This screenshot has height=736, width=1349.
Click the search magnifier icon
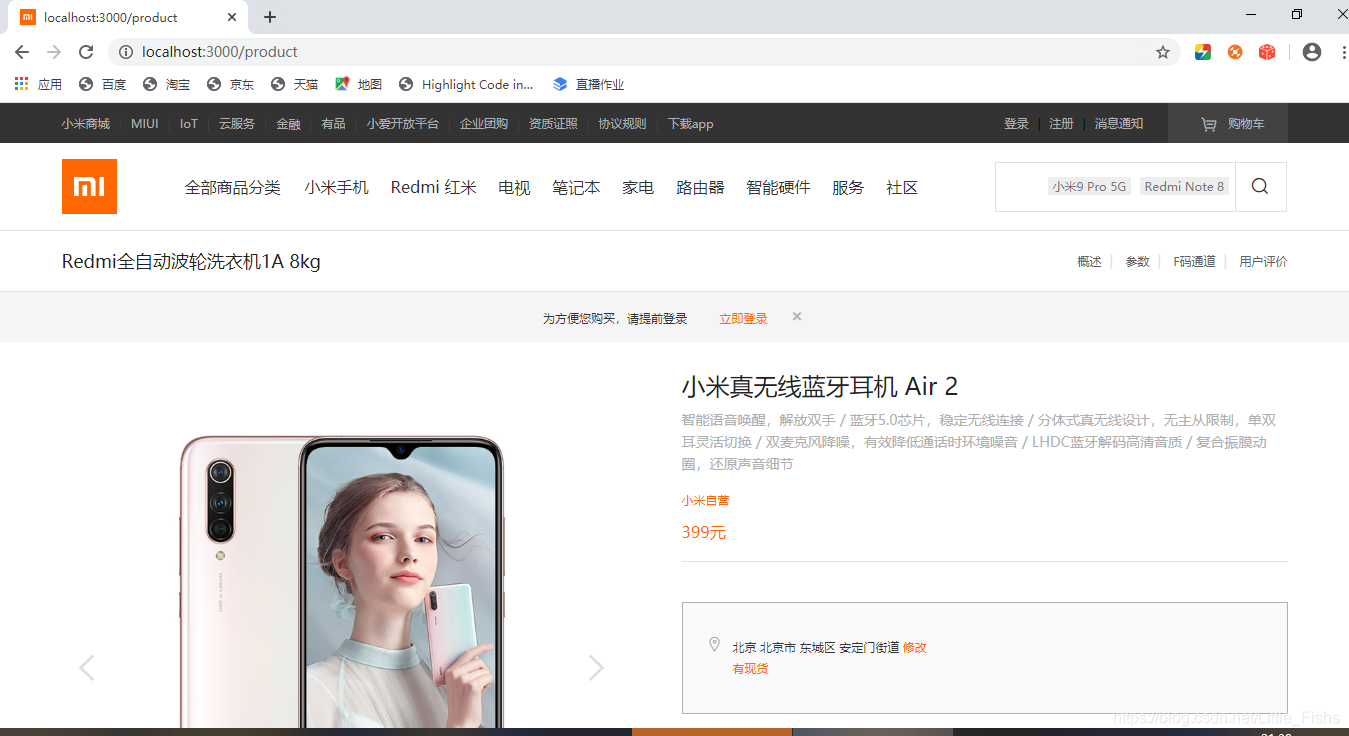[x=1259, y=186]
